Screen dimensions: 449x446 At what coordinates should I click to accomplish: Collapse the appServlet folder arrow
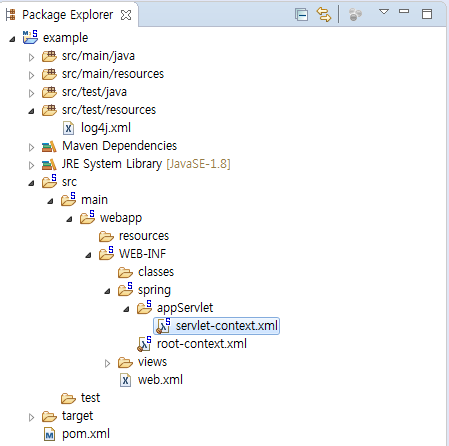click(126, 309)
